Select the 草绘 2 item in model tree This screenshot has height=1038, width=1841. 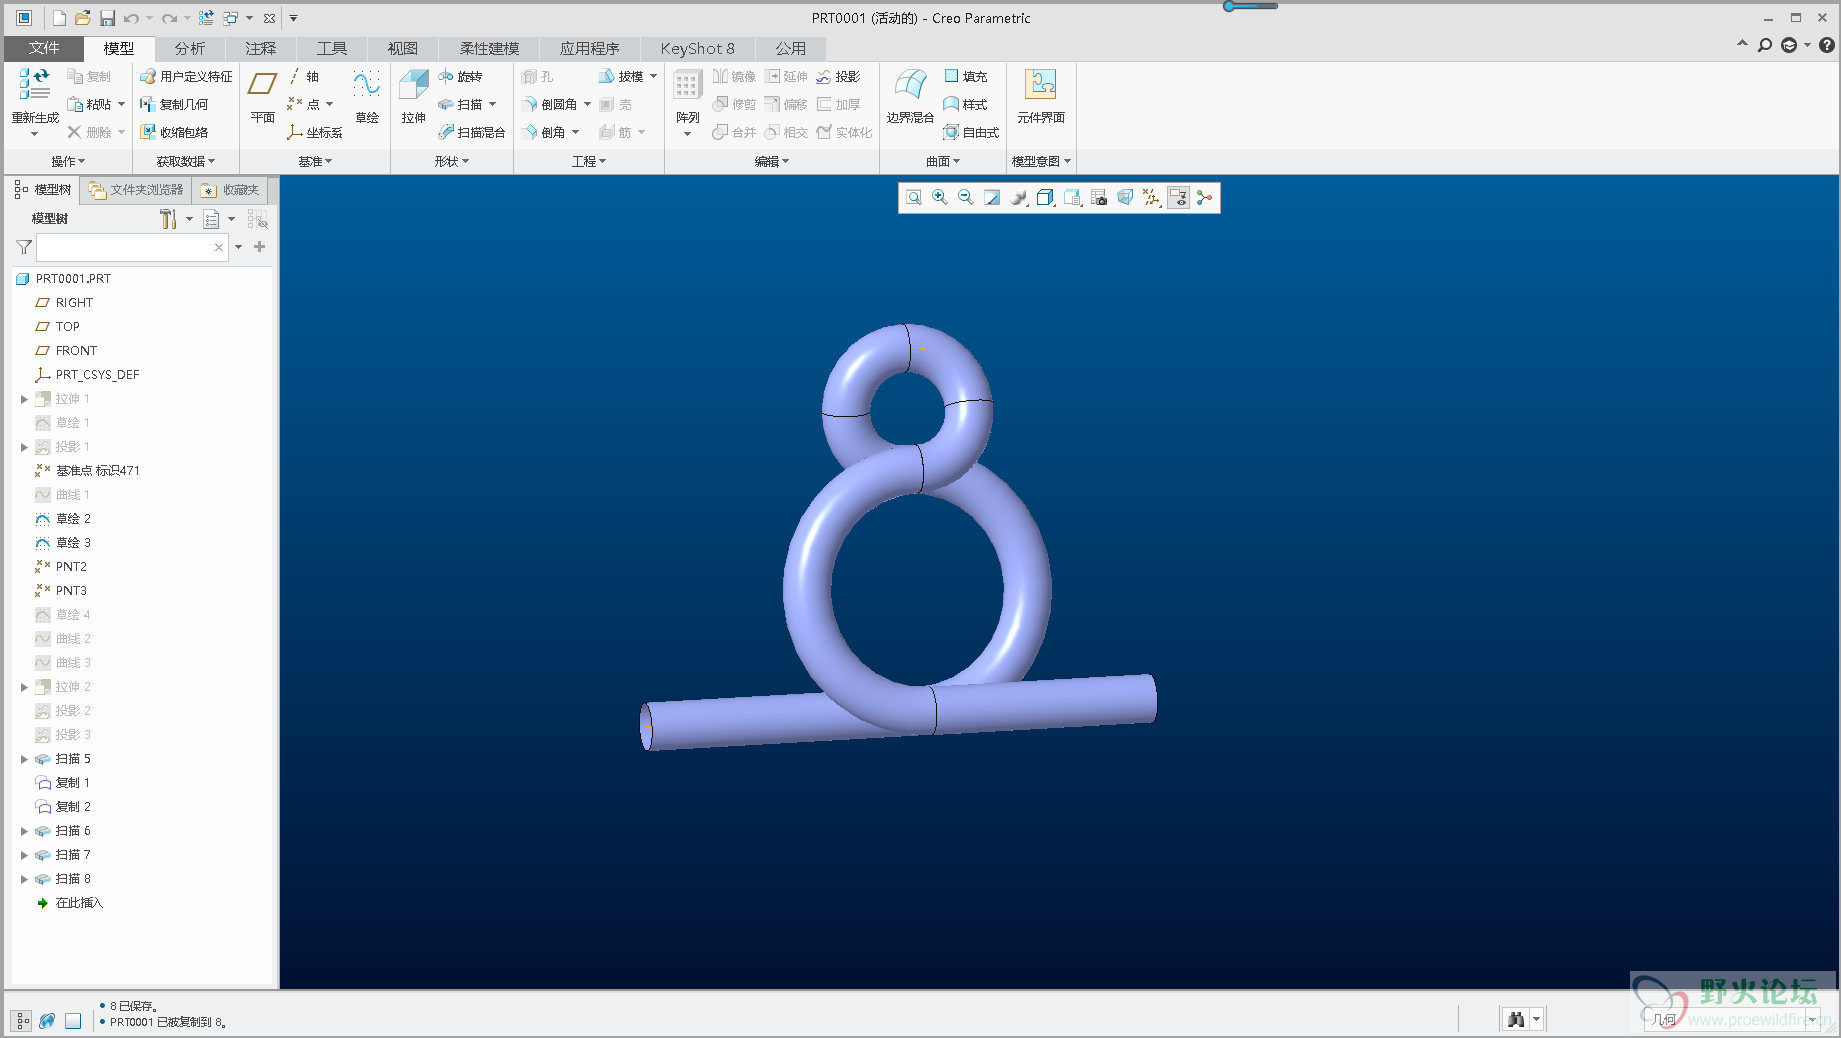(73, 519)
